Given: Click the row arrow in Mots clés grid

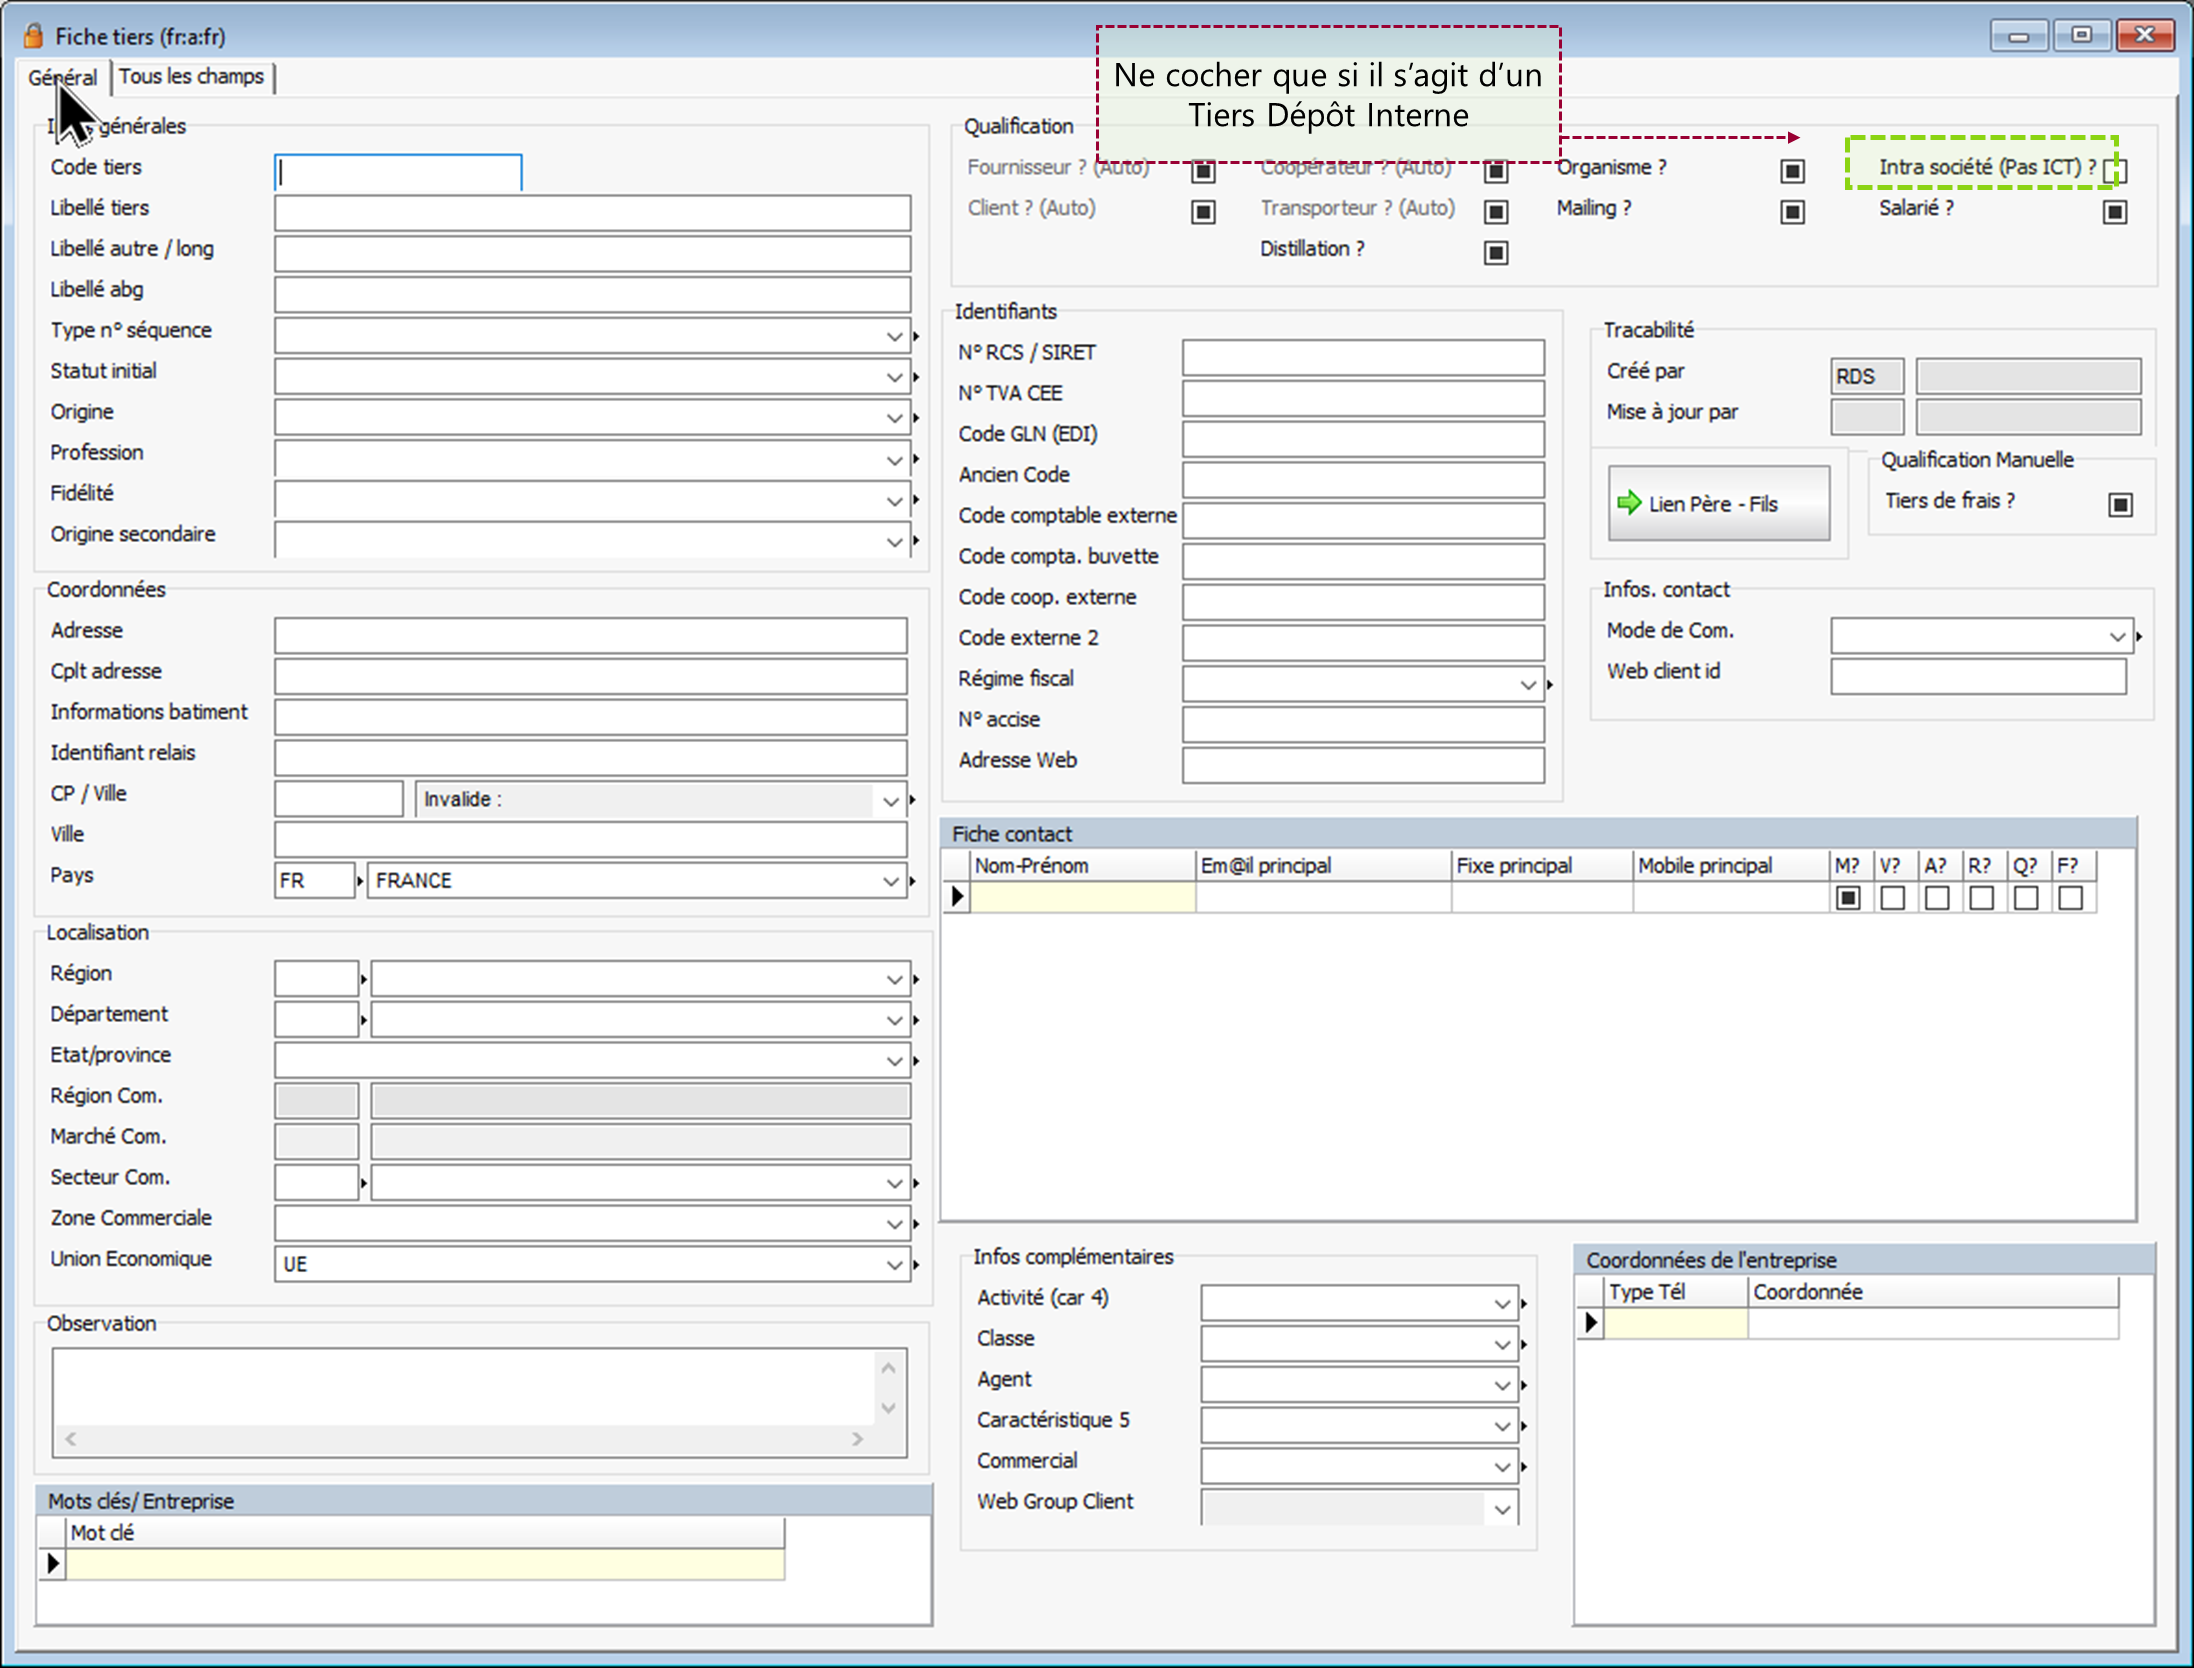Looking at the screenshot, I should tap(53, 1563).
